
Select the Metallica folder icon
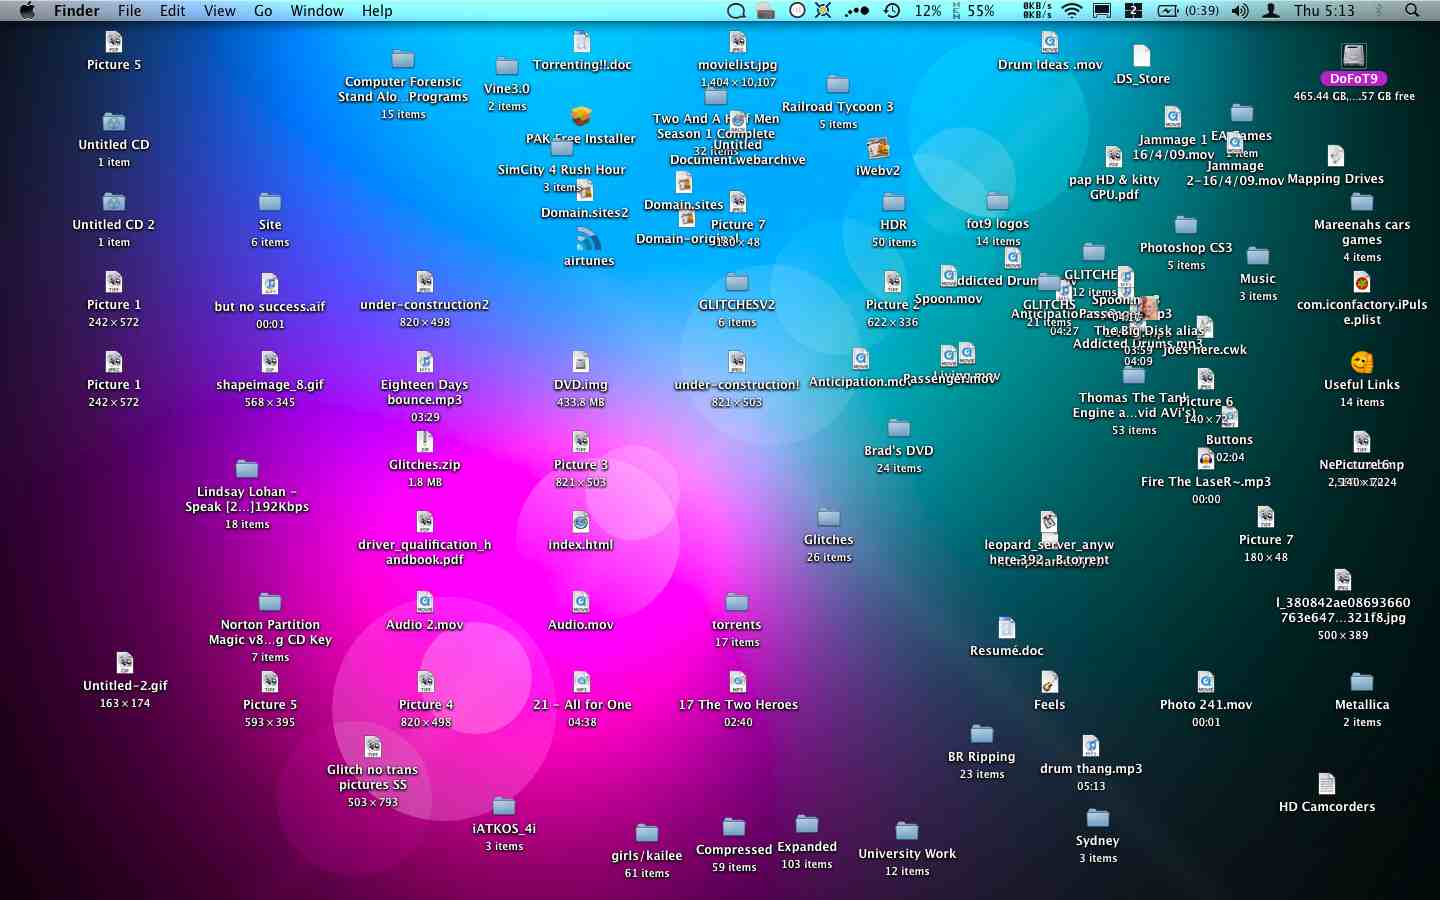tap(1362, 682)
